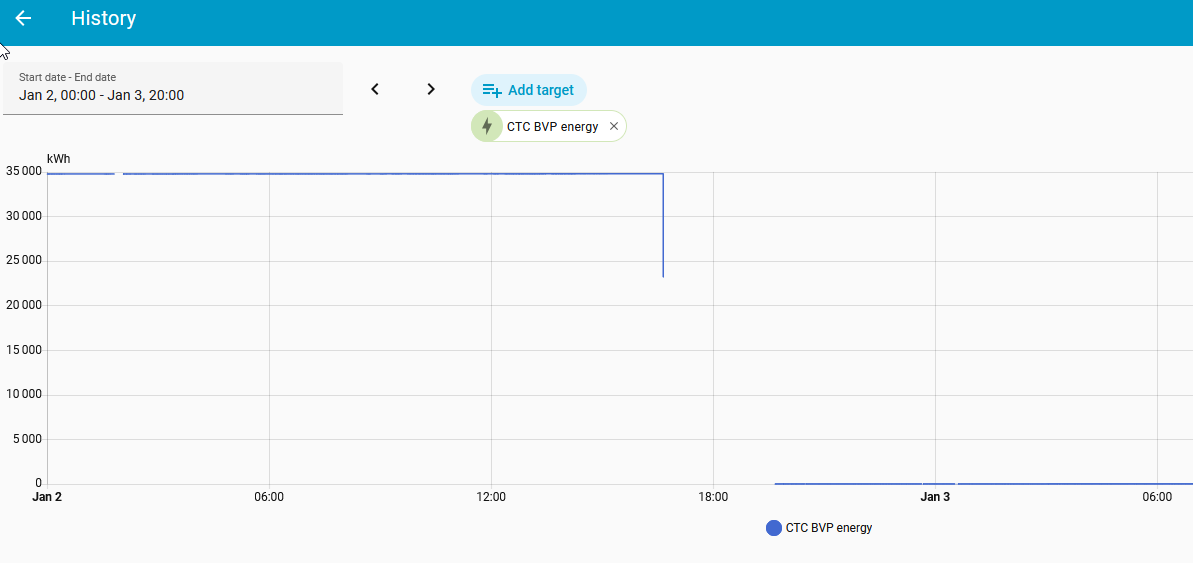The width and height of the screenshot is (1193, 563).
Task: Select the Jan 2 date axis label
Action: click(x=47, y=497)
